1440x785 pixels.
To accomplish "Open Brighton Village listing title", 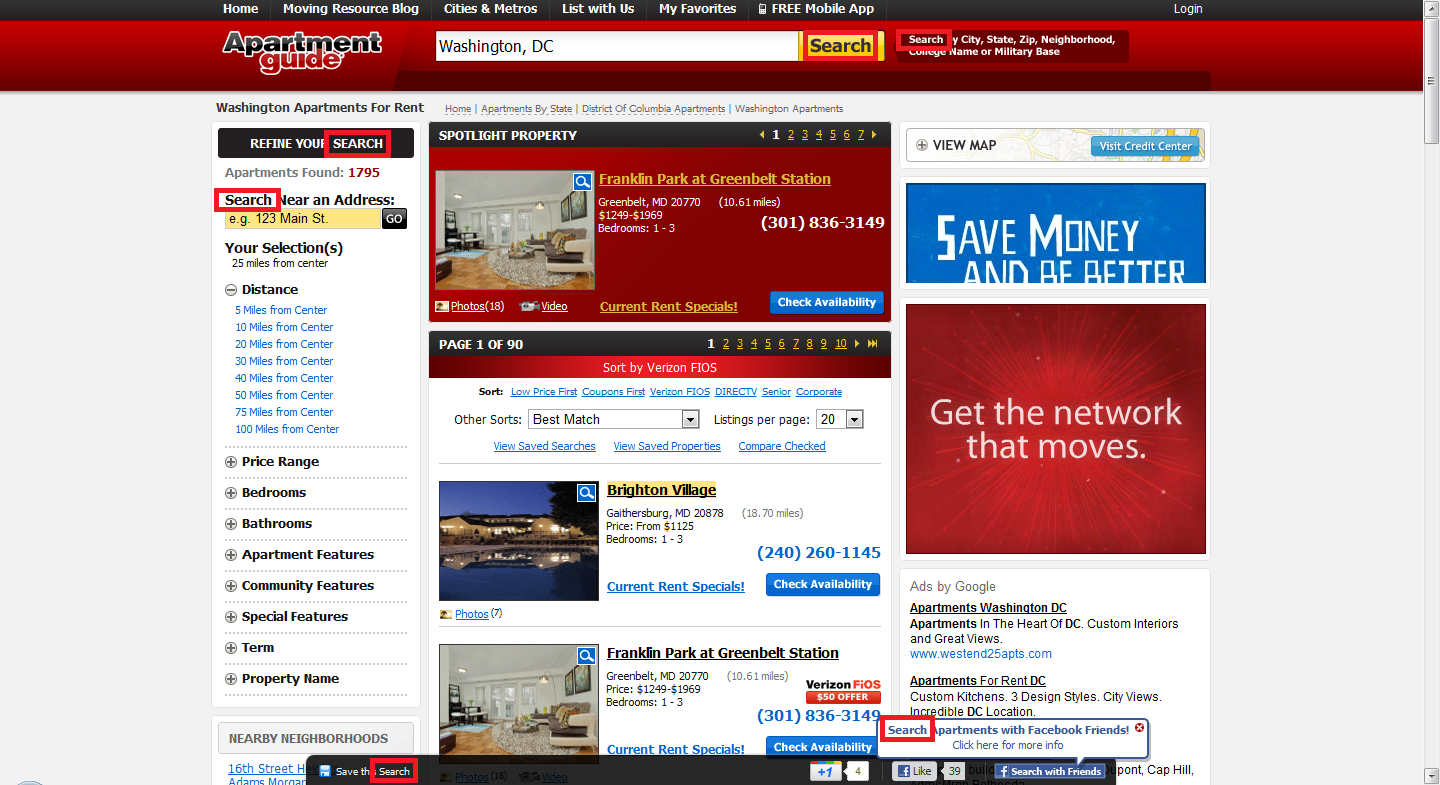I will point(661,490).
